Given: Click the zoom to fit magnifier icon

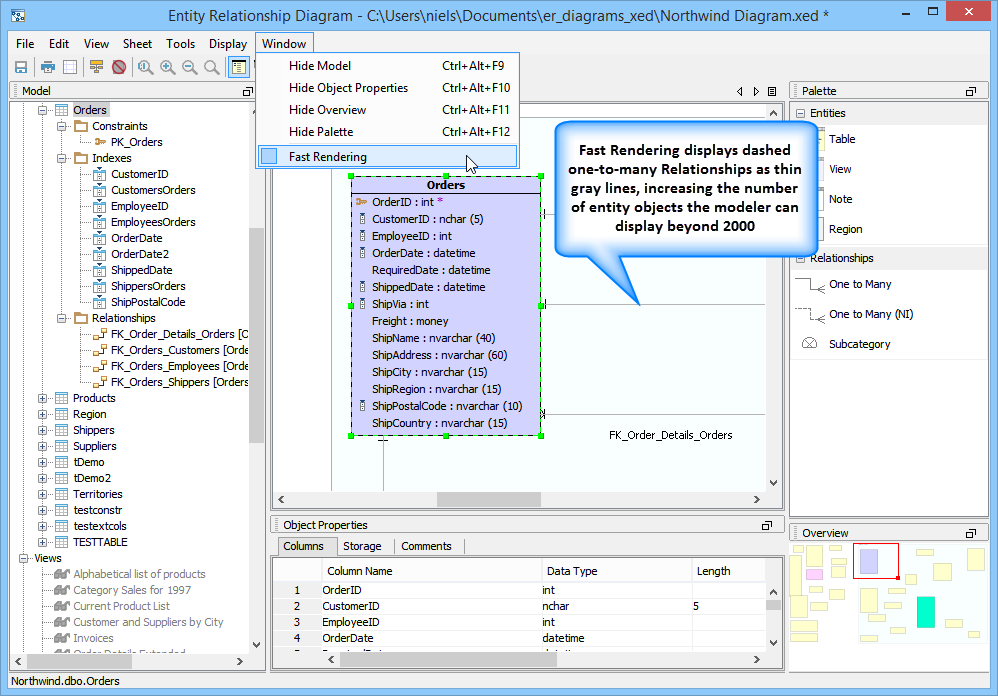Looking at the screenshot, I should pyautogui.click(x=145, y=67).
